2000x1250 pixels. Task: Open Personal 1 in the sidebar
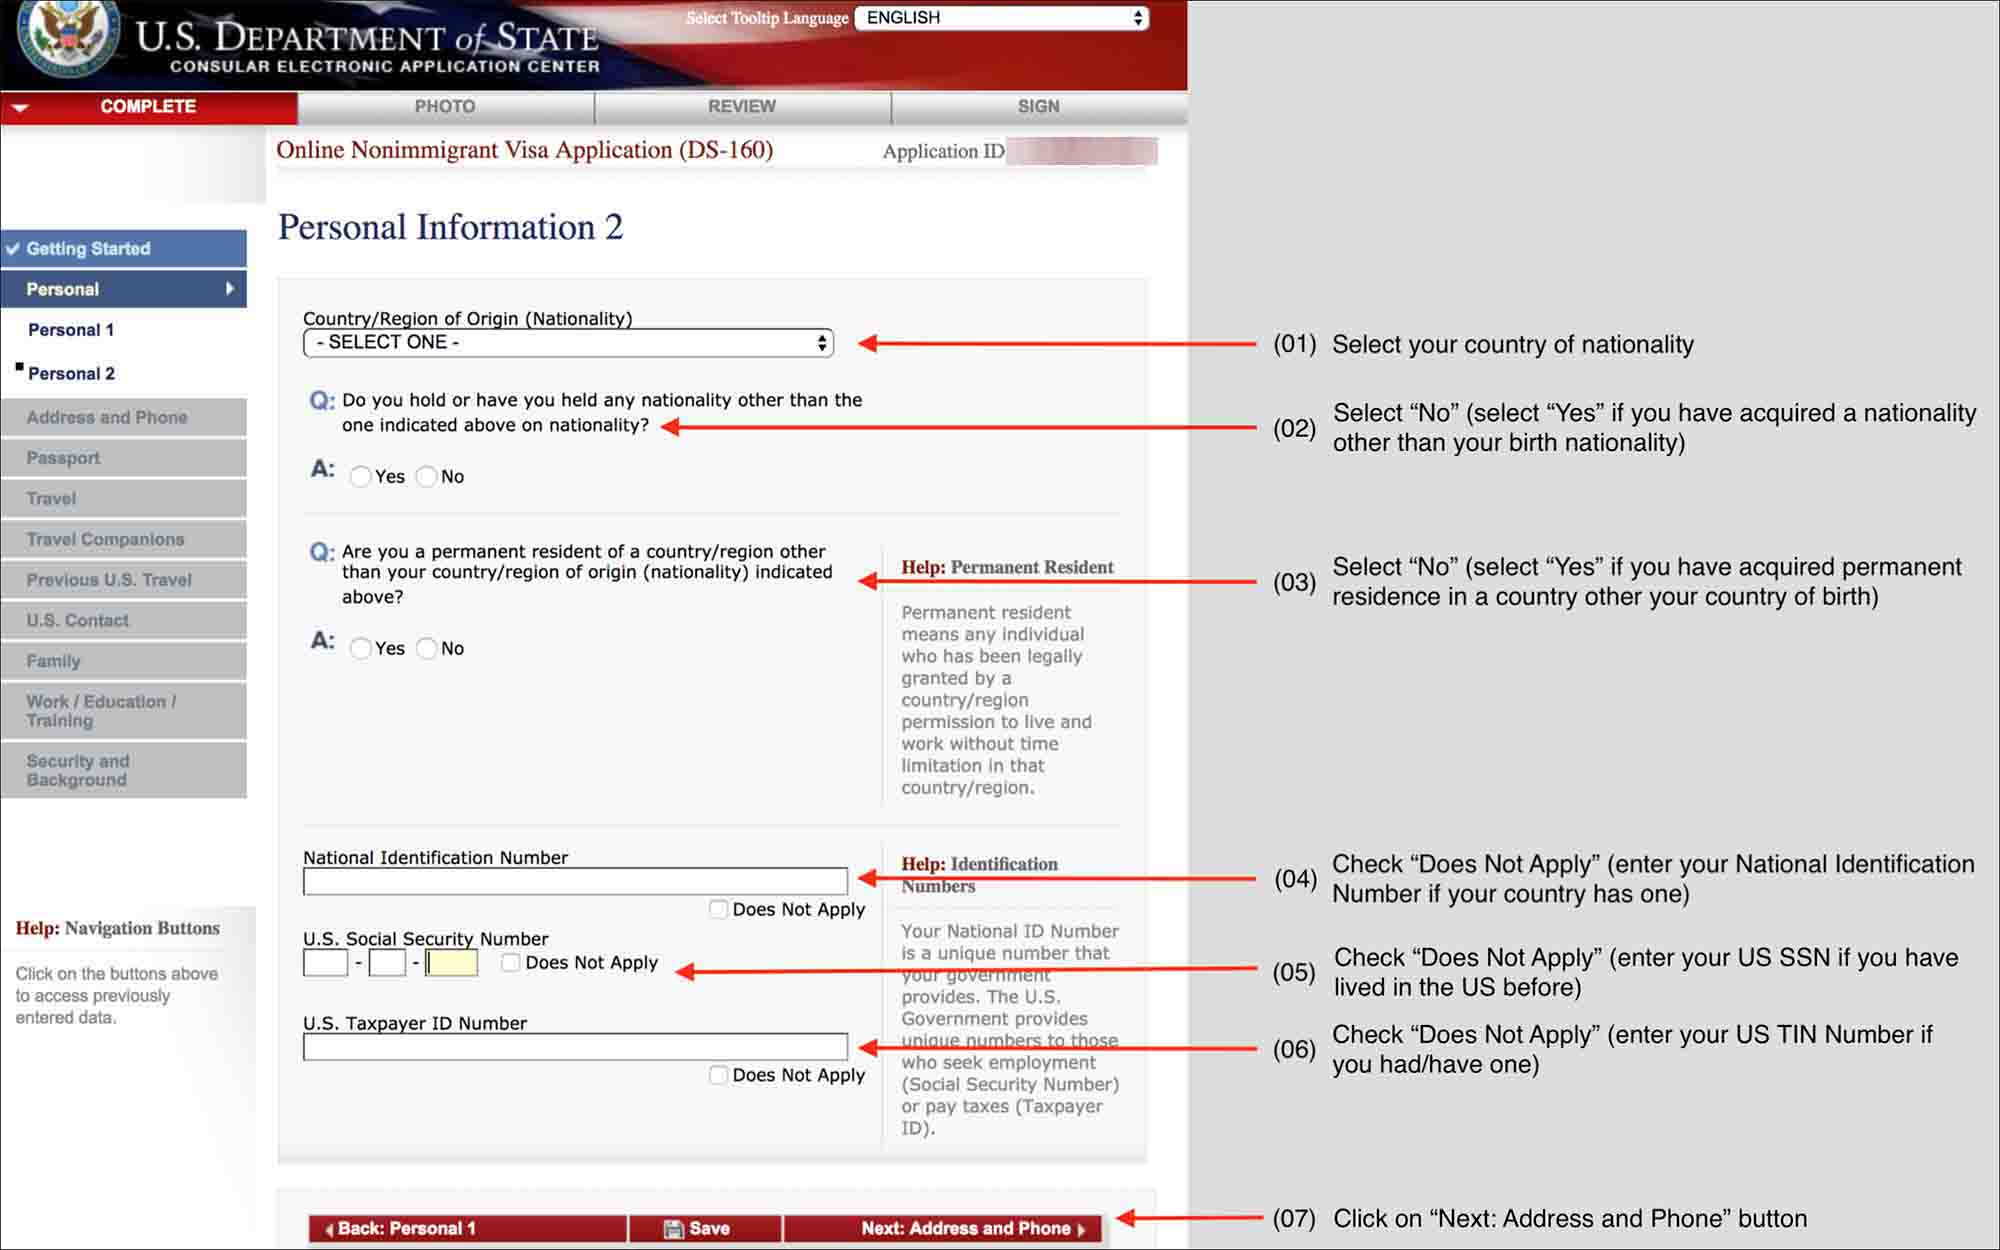pyautogui.click(x=71, y=330)
